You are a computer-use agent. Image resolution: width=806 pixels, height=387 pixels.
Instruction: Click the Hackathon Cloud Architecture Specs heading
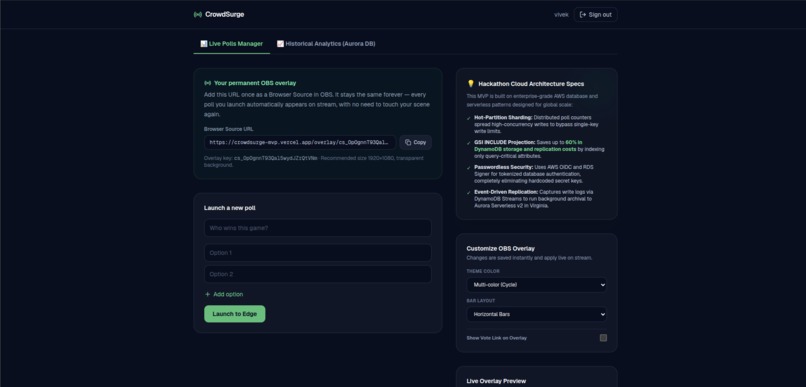531,84
